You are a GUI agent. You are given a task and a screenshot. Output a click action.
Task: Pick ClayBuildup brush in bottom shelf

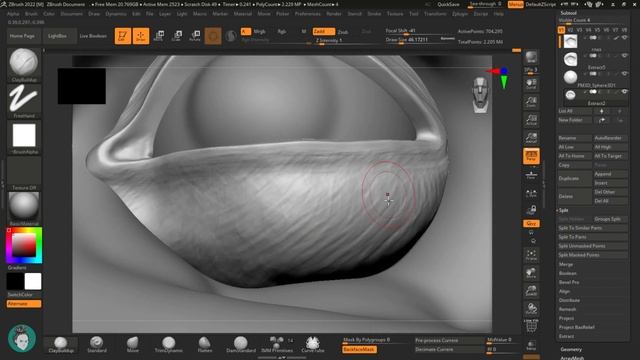[61, 345]
